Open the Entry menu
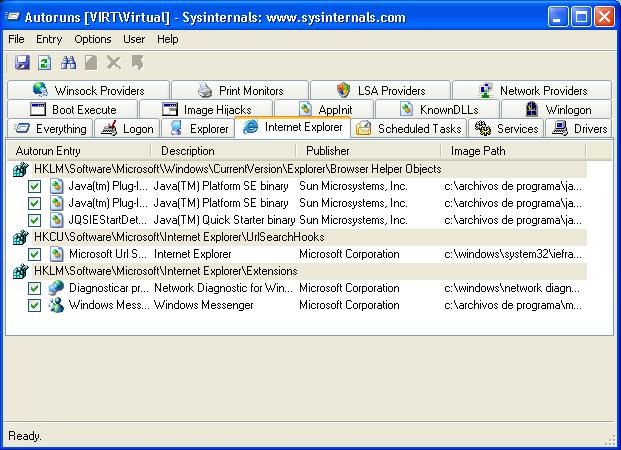This screenshot has height=450, width=621. click(49, 39)
